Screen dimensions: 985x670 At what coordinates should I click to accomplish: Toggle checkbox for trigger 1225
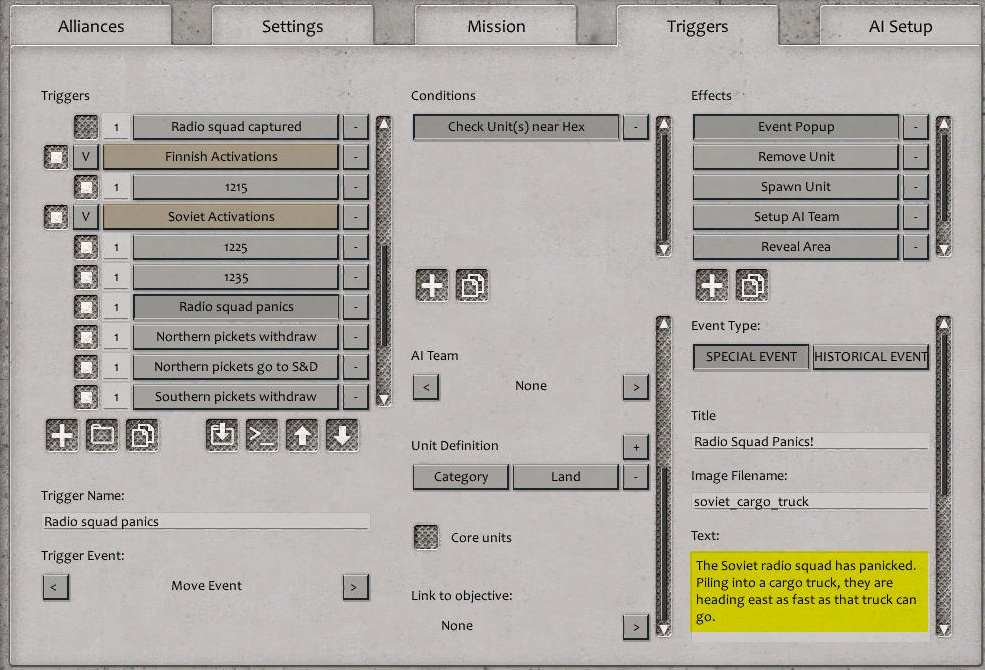[x=86, y=247]
